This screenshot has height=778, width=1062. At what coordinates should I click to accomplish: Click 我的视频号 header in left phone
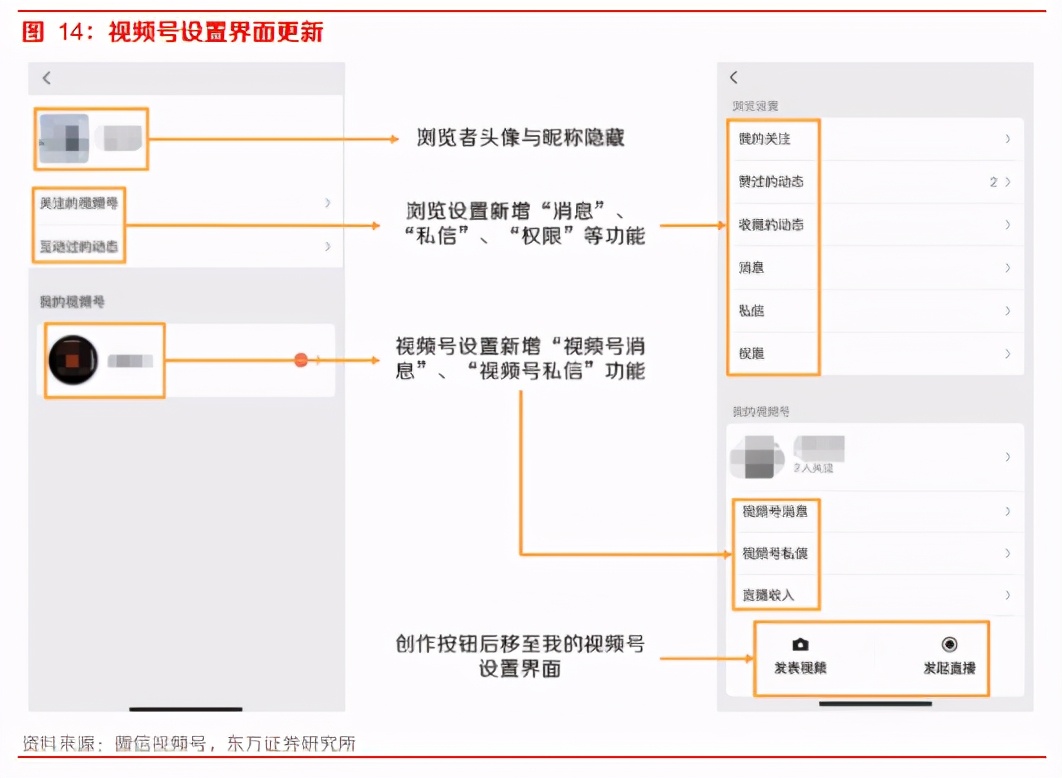72,301
